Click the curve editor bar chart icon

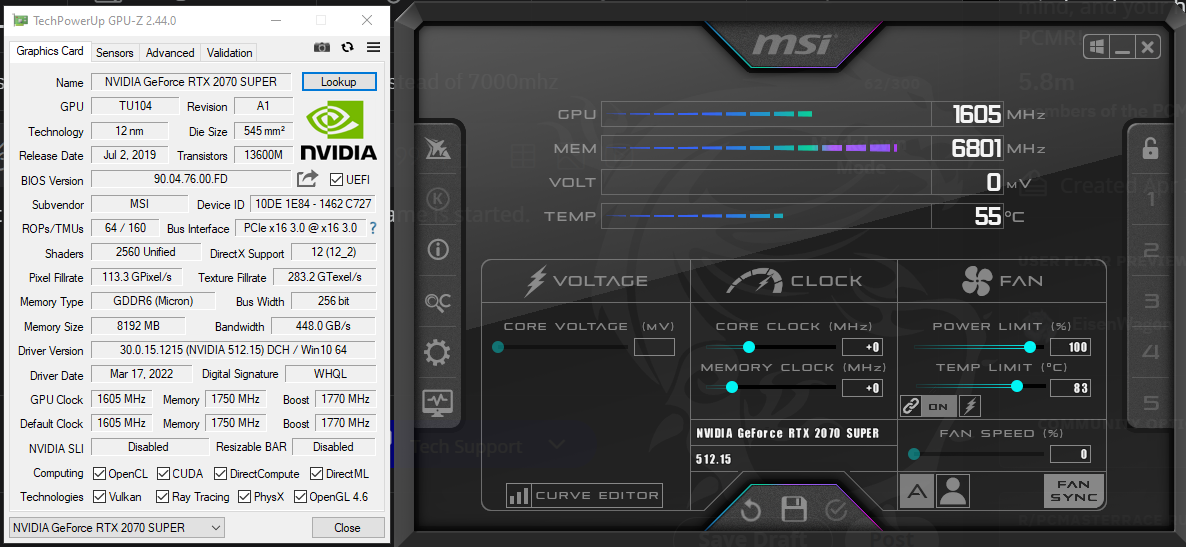pos(519,496)
